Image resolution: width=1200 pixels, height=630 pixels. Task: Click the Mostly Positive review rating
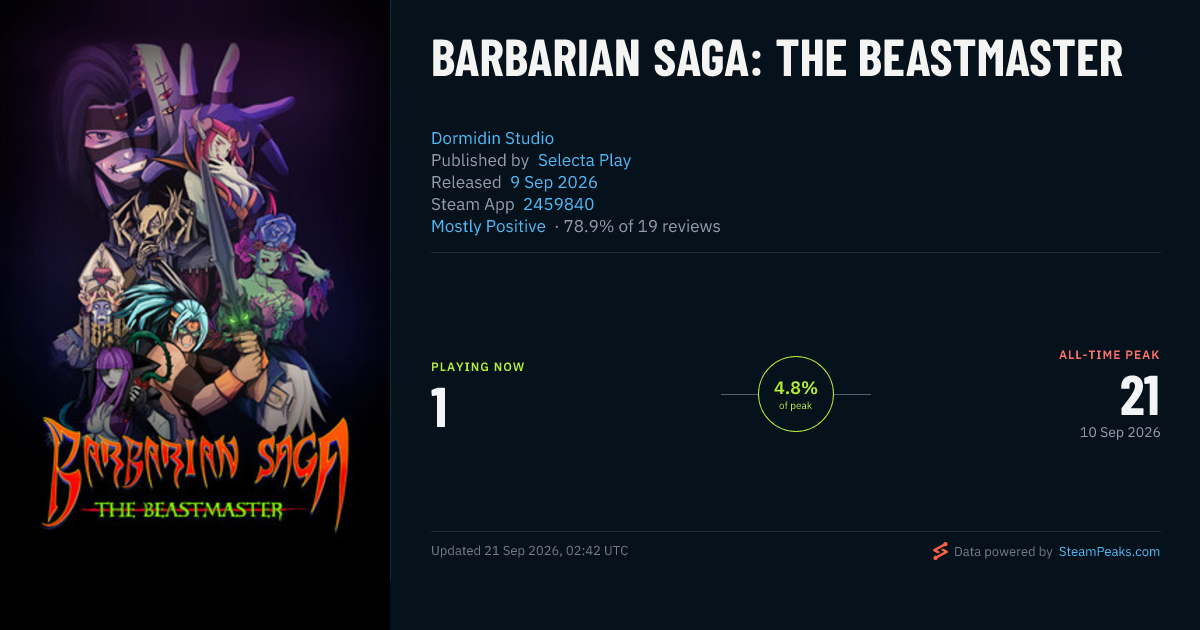pyautogui.click(x=488, y=226)
